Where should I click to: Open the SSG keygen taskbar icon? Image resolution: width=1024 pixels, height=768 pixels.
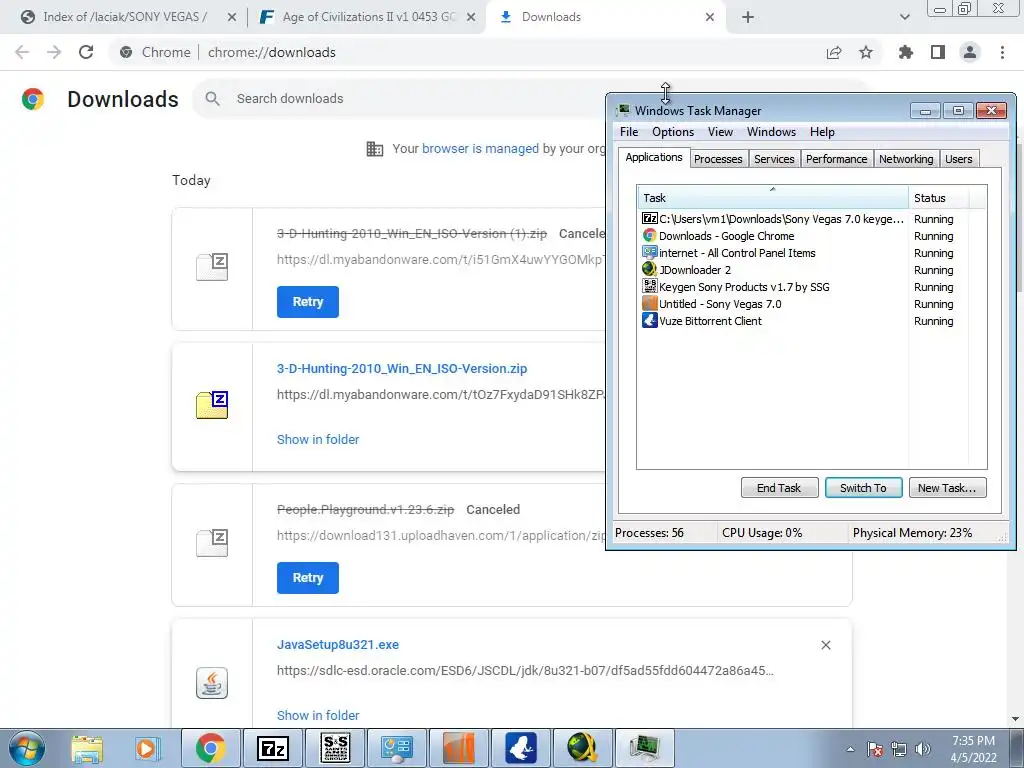point(335,748)
